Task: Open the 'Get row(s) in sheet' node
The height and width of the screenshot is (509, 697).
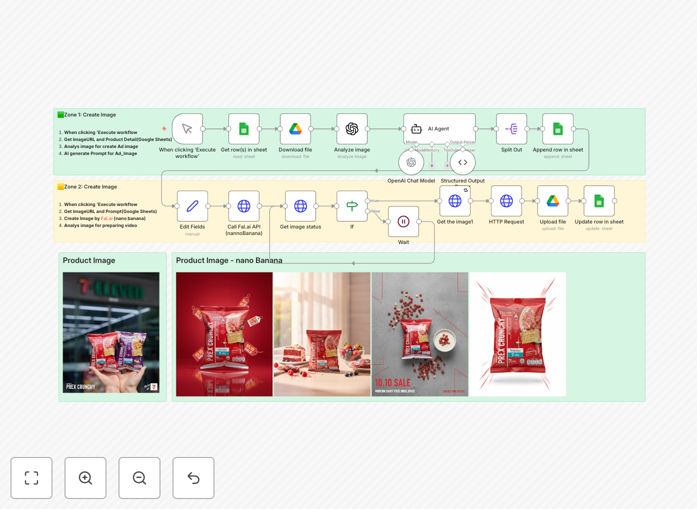Action: tap(244, 129)
